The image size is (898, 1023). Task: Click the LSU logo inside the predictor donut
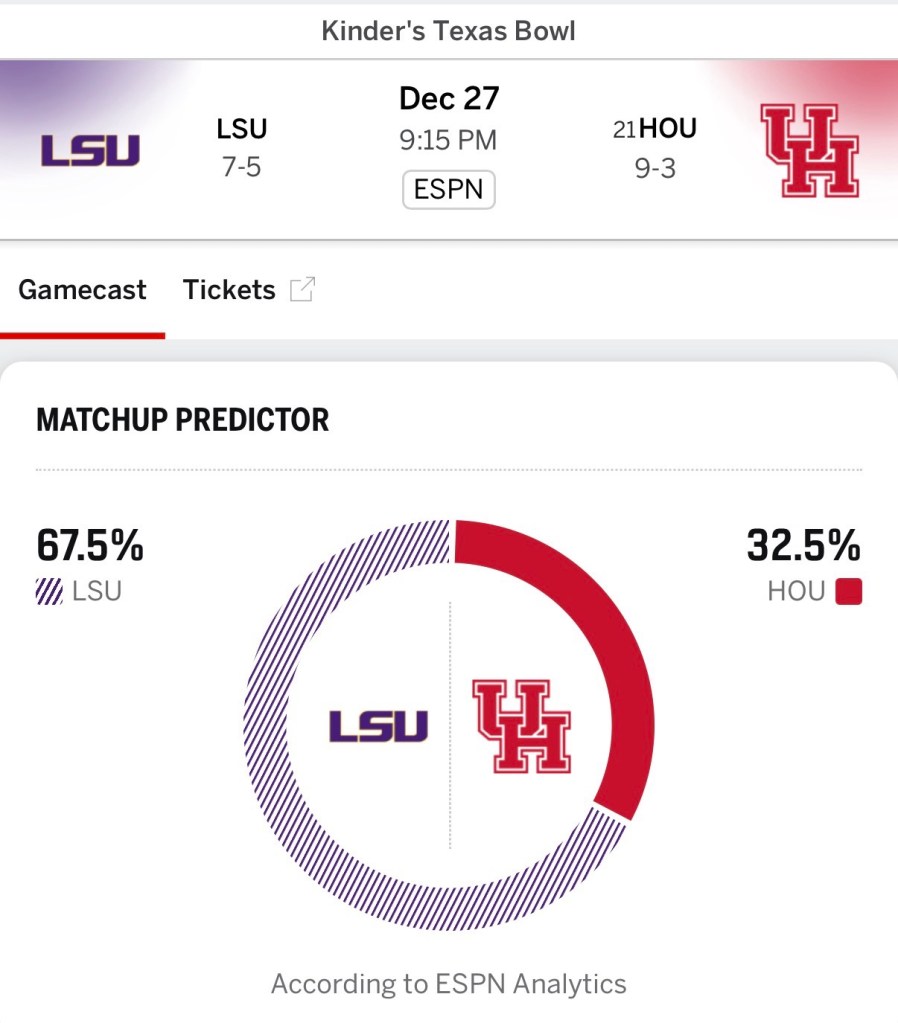pyautogui.click(x=378, y=726)
